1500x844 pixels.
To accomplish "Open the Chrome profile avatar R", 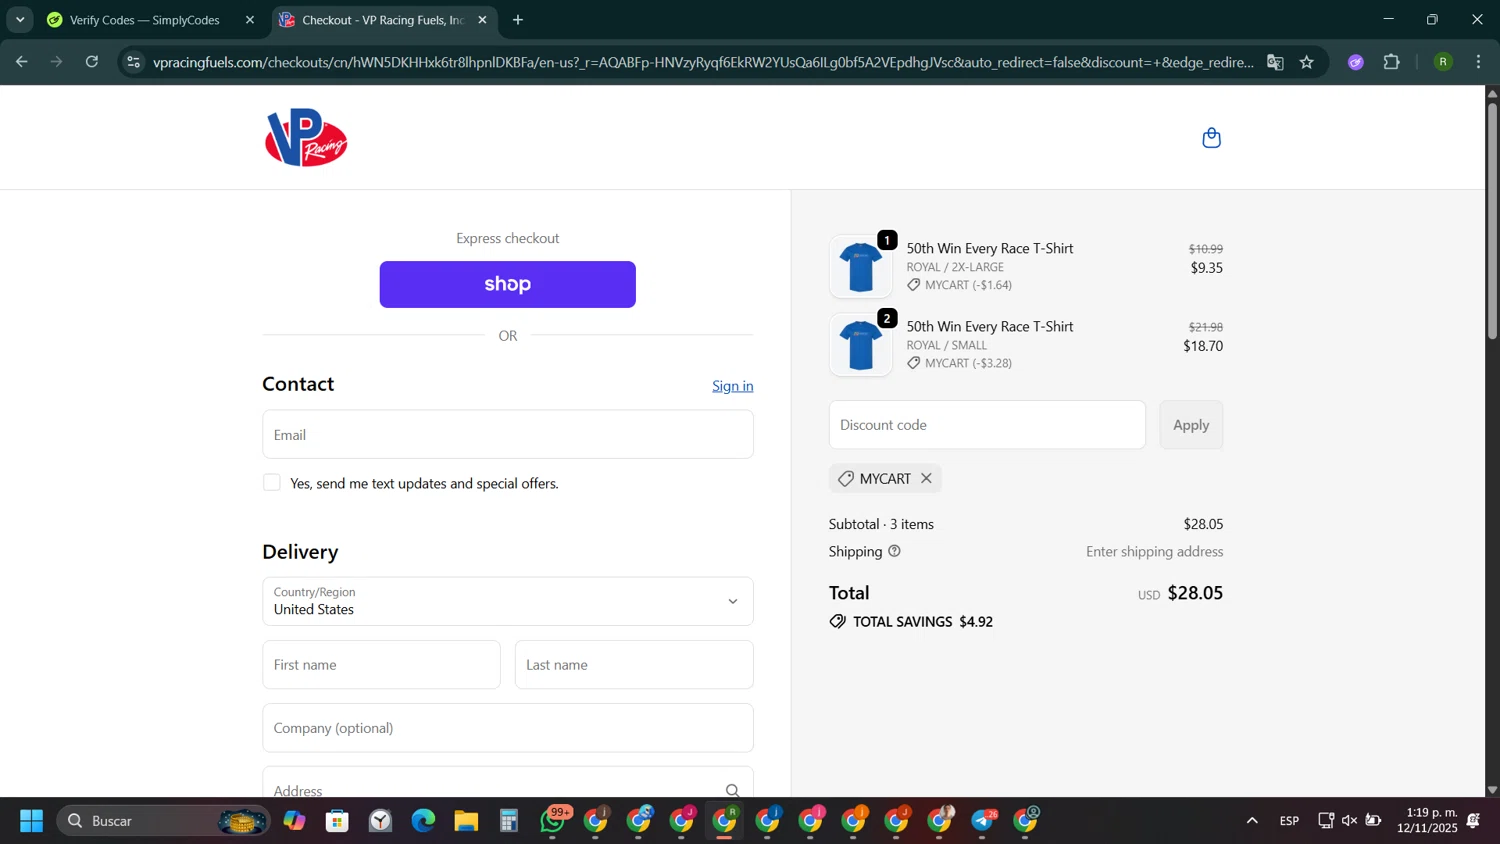I will tap(1443, 62).
